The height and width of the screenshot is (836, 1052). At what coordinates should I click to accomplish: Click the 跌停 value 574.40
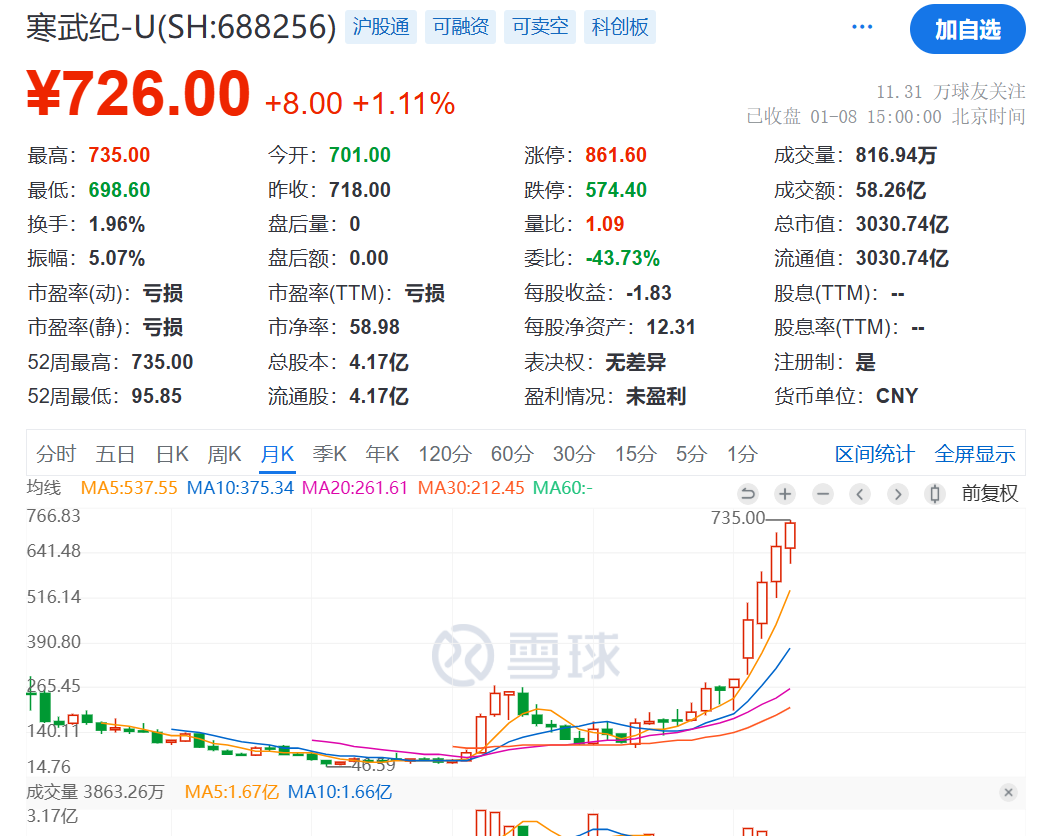pyautogui.click(x=616, y=190)
